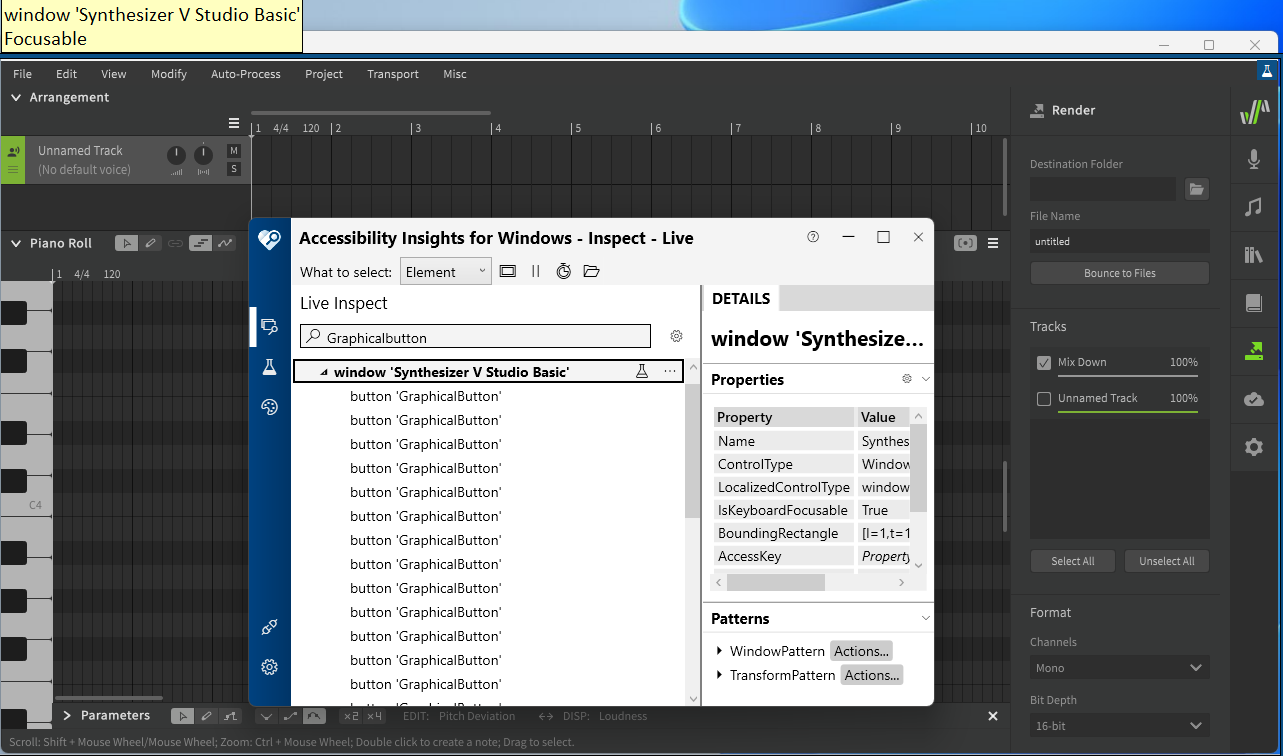Open the cloud license panel in sidebar

(1254, 399)
